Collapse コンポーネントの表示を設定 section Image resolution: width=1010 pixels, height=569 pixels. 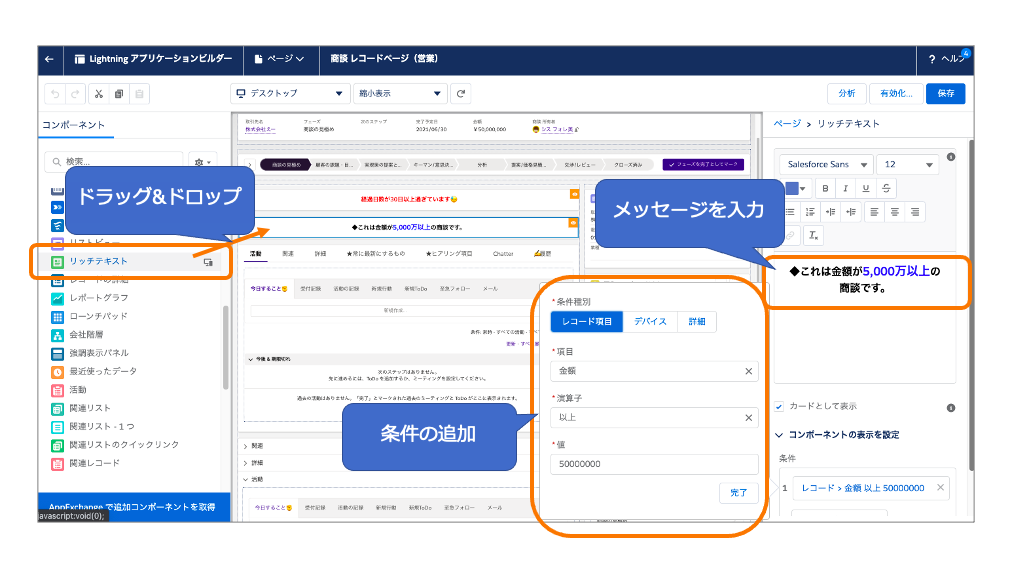tap(837, 435)
